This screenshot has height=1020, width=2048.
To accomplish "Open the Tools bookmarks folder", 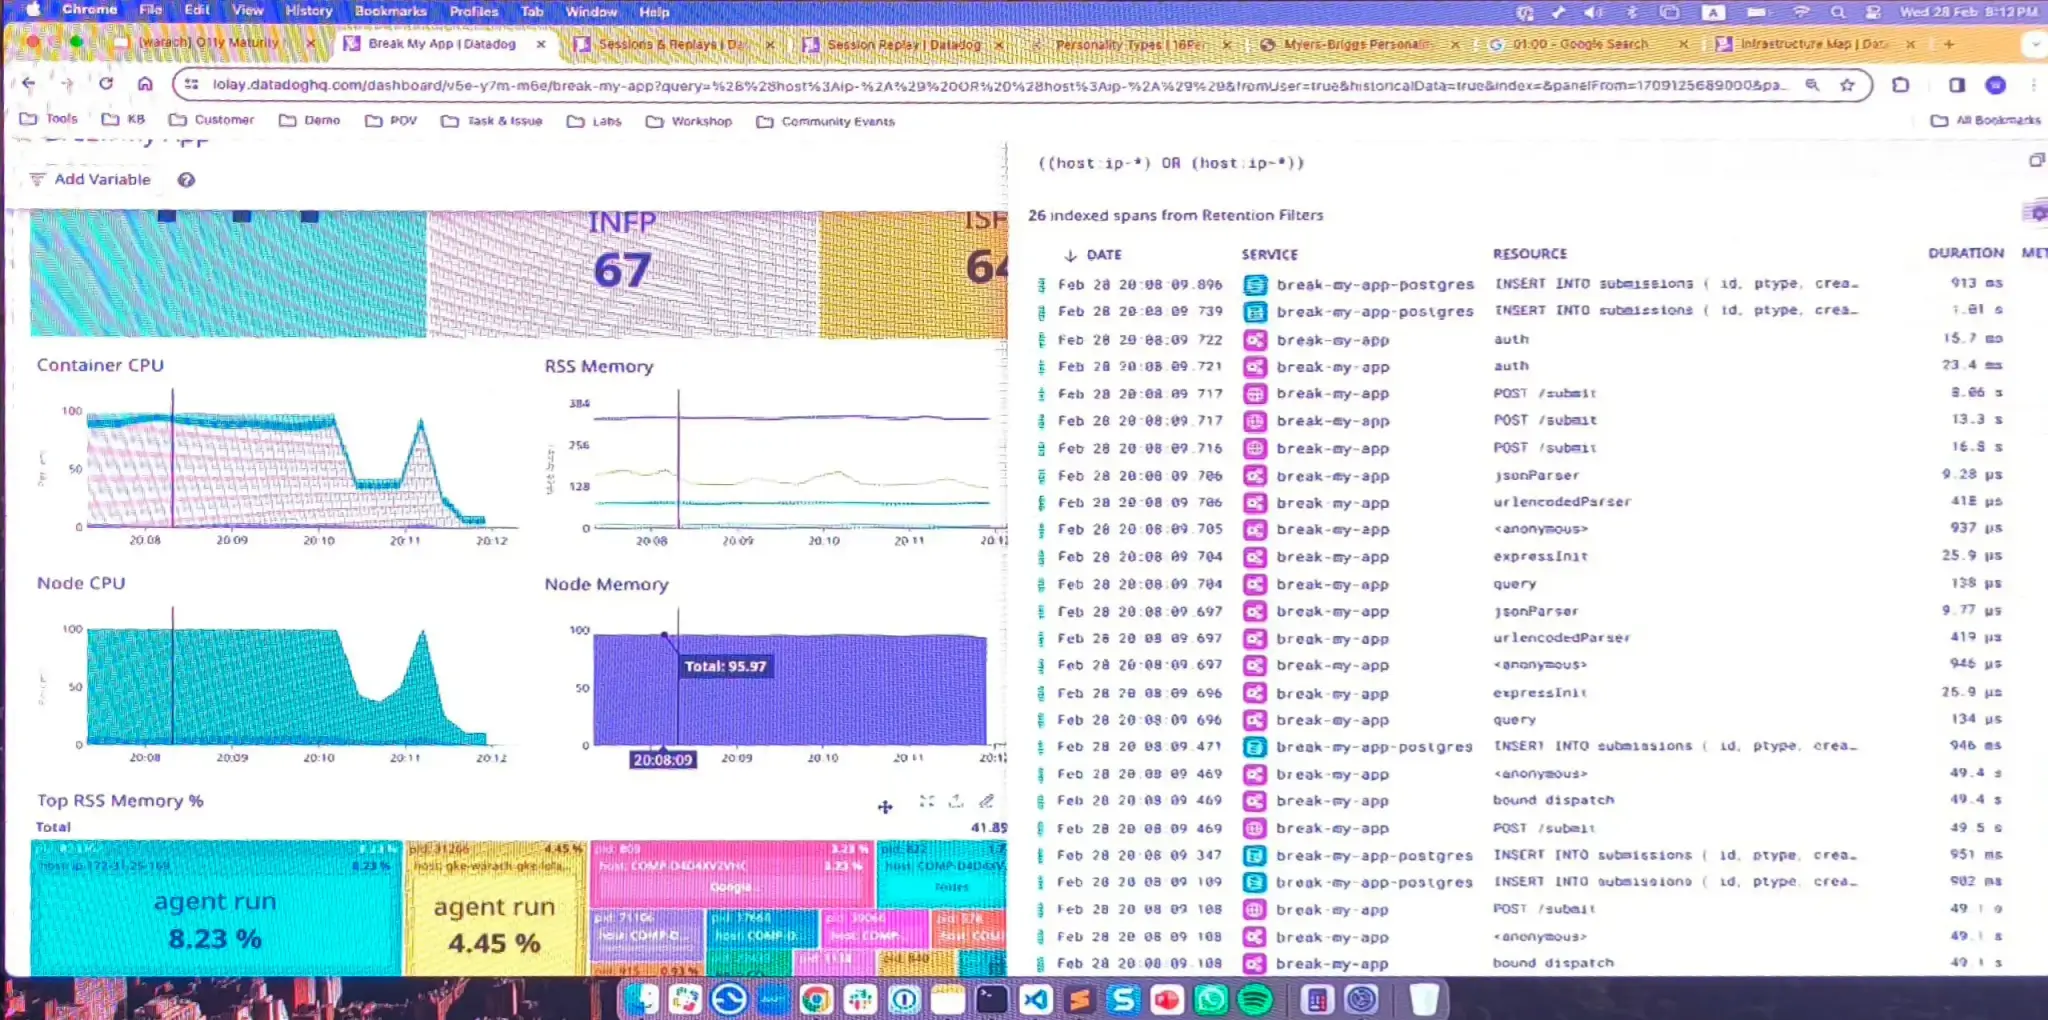I will [x=49, y=119].
